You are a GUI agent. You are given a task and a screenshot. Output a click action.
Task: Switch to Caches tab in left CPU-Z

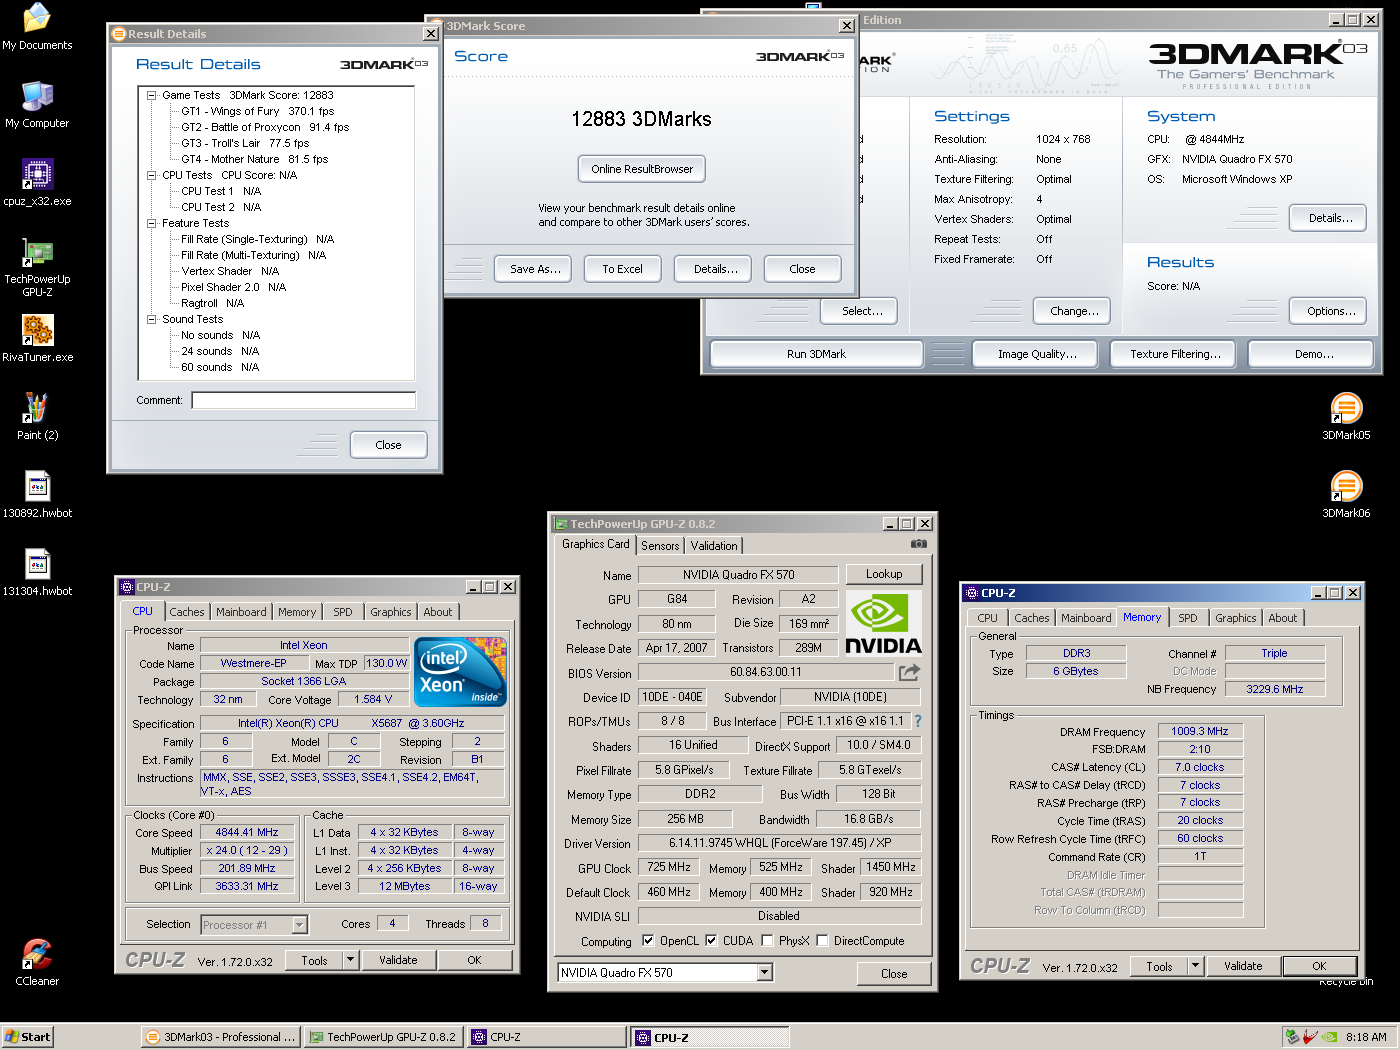186,612
